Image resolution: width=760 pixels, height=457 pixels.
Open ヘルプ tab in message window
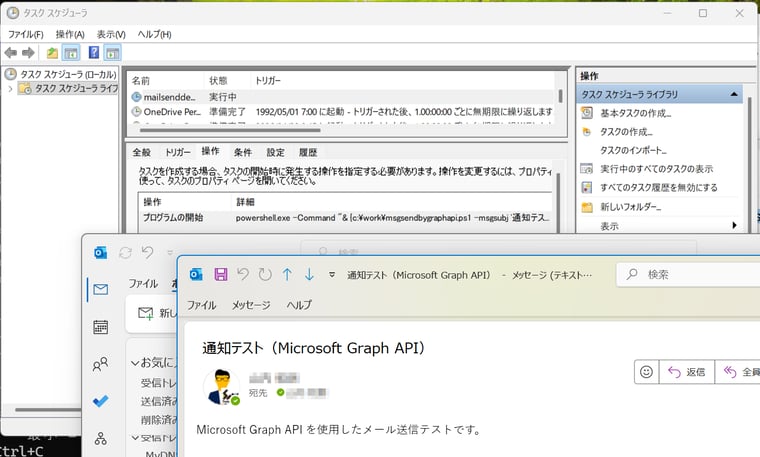click(299, 305)
